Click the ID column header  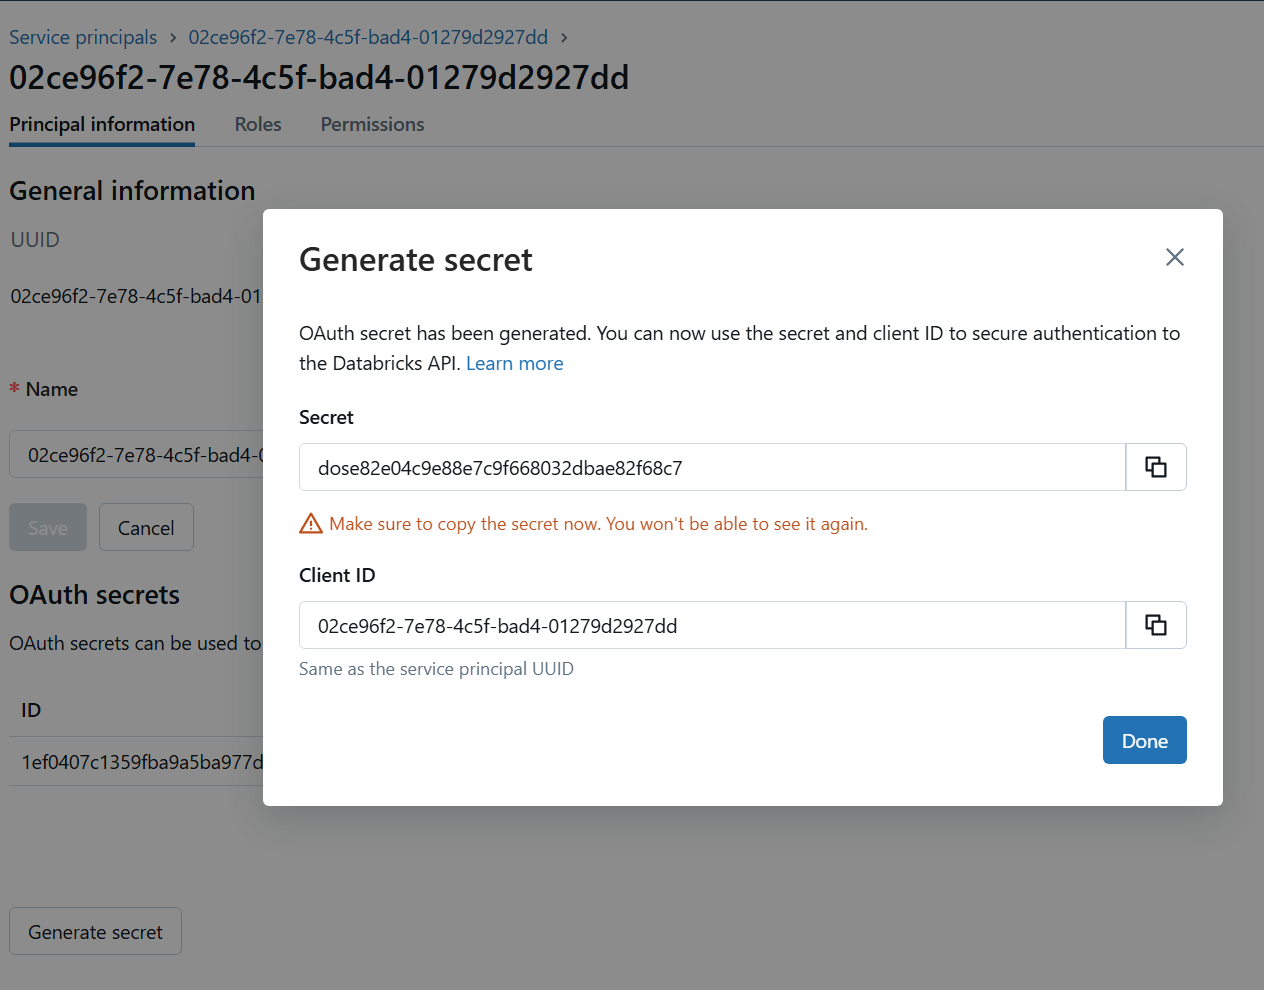click(31, 710)
